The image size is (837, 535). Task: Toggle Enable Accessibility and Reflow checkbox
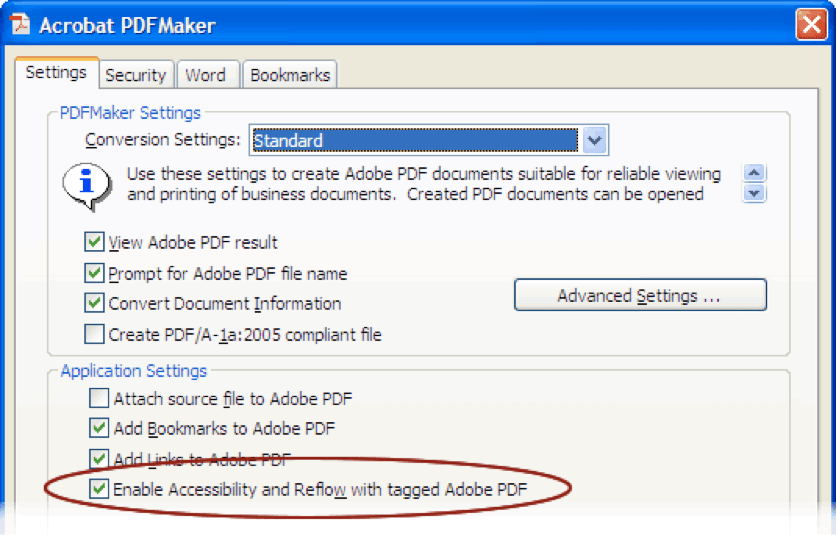(x=99, y=489)
